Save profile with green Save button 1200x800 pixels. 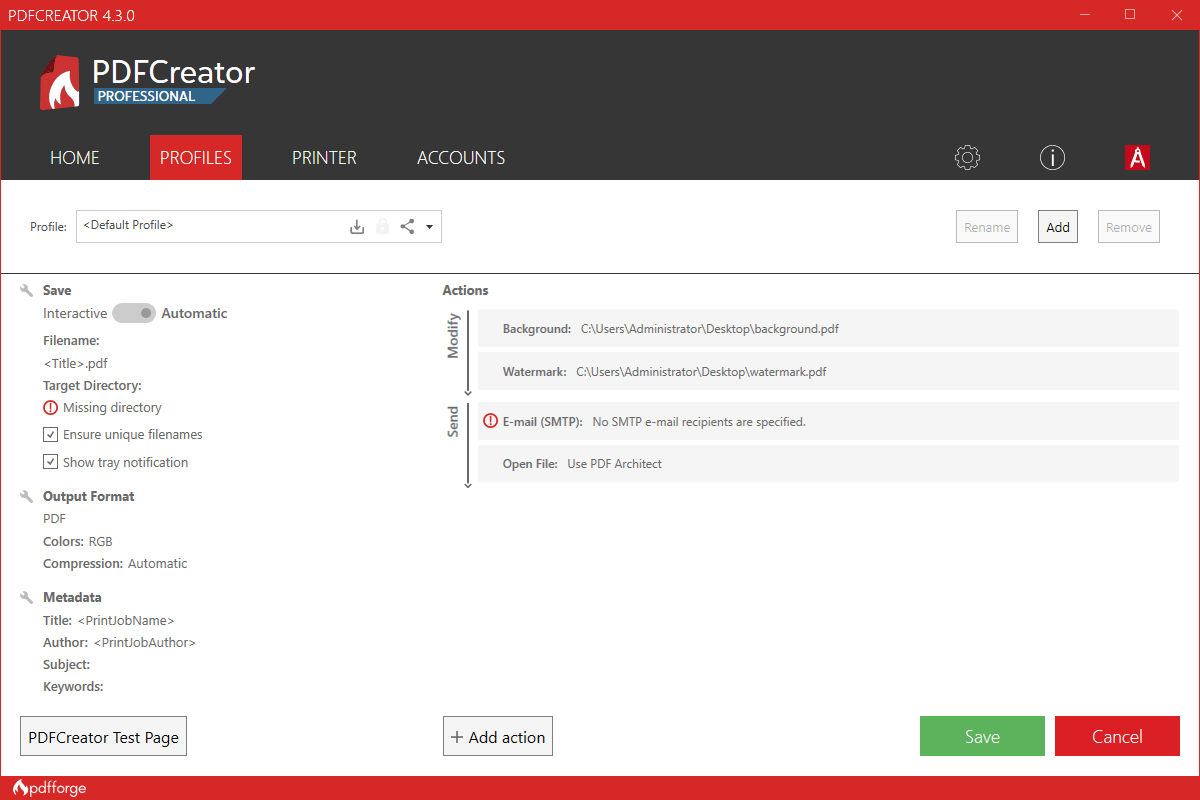click(x=982, y=736)
